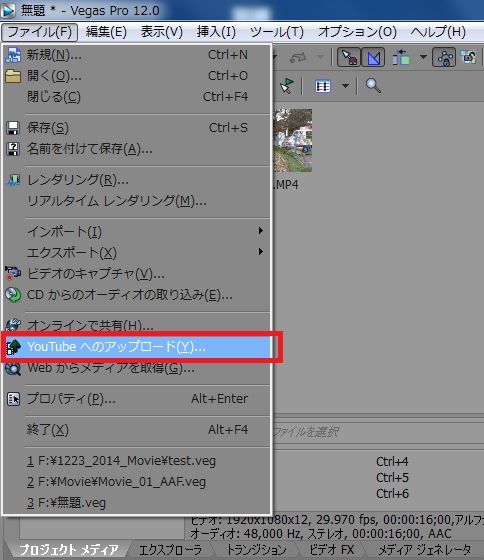Click the upload icon beside YouTube entry

14,347
